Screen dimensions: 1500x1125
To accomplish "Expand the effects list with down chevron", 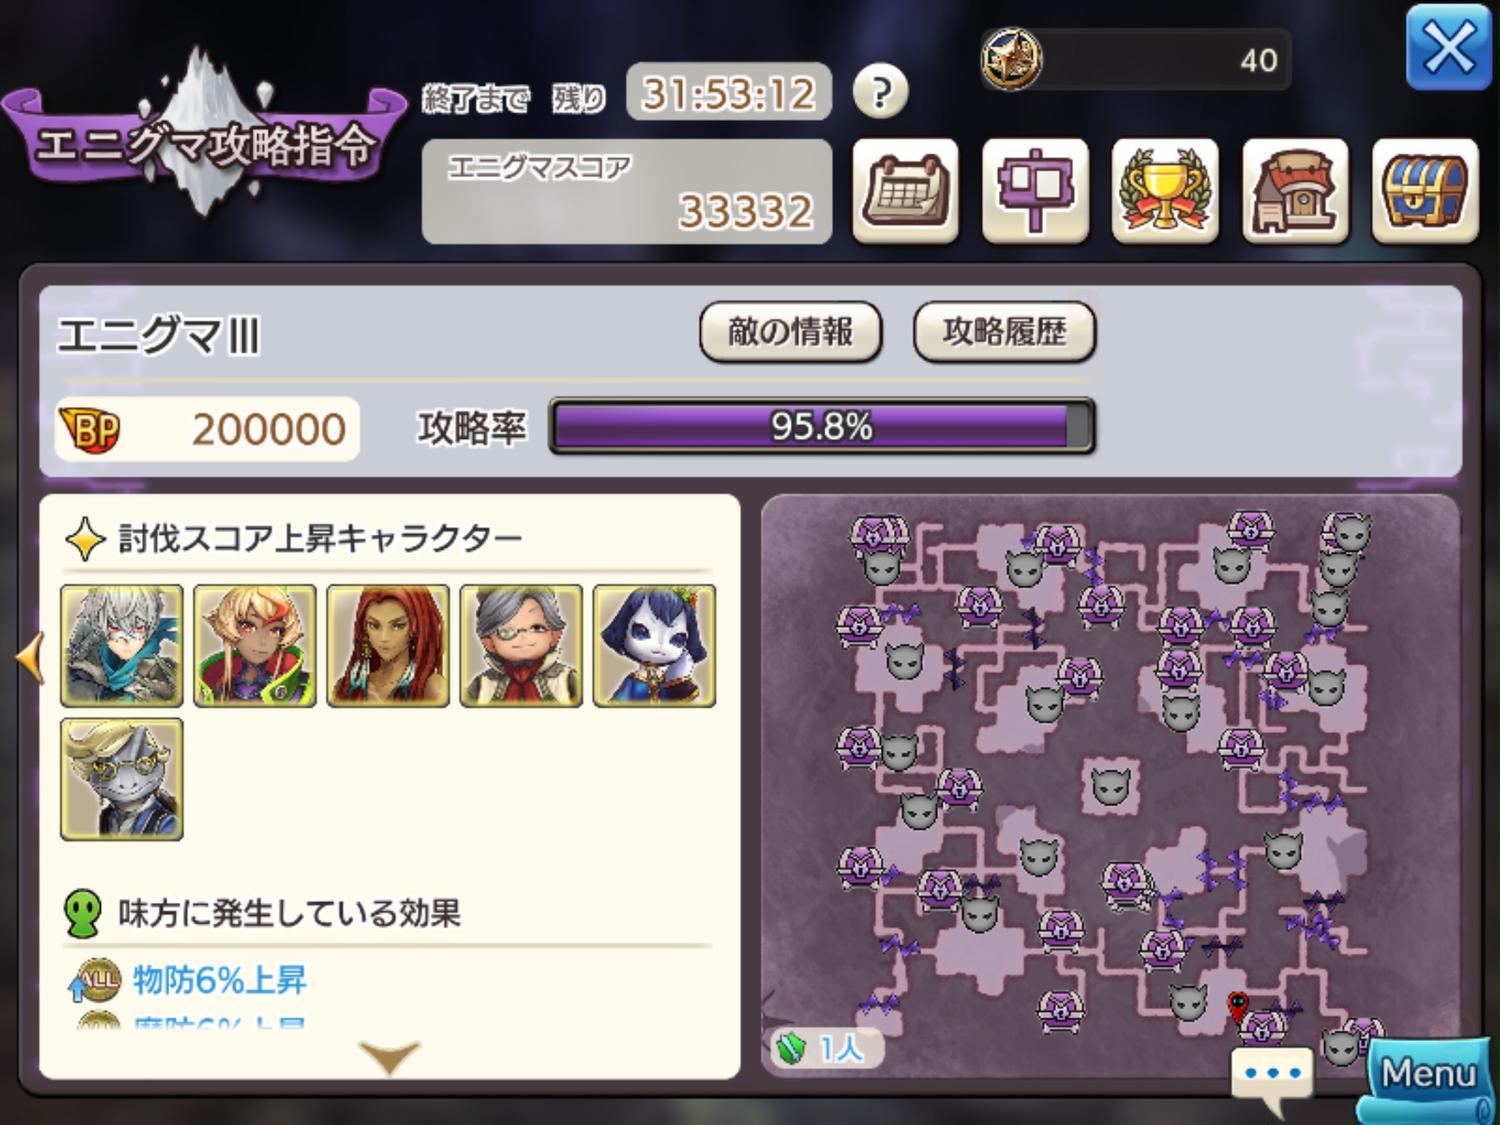I will click(x=389, y=1056).
